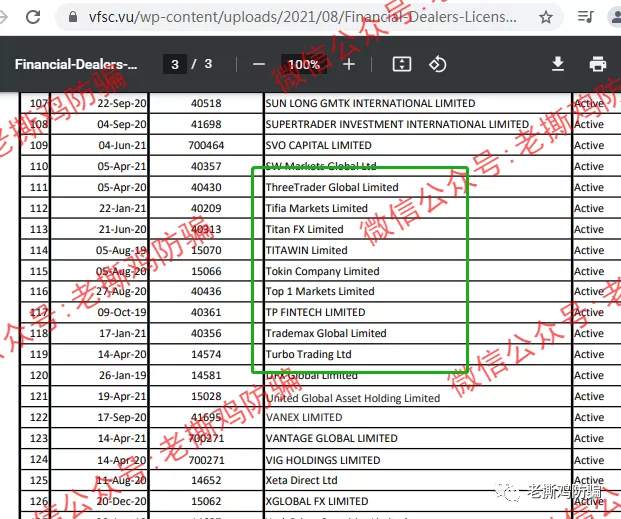
Task: Click license number 40361
Action: pyautogui.click(x=206, y=313)
